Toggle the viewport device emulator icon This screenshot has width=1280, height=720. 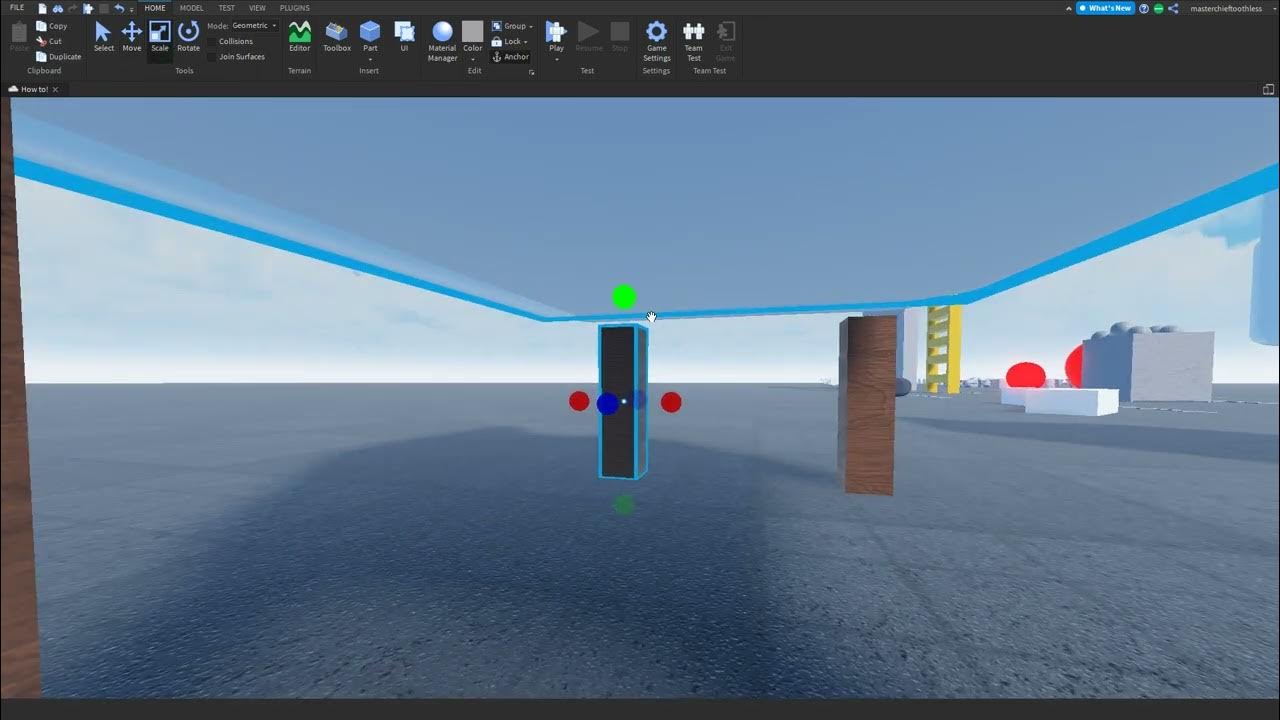click(1269, 89)
